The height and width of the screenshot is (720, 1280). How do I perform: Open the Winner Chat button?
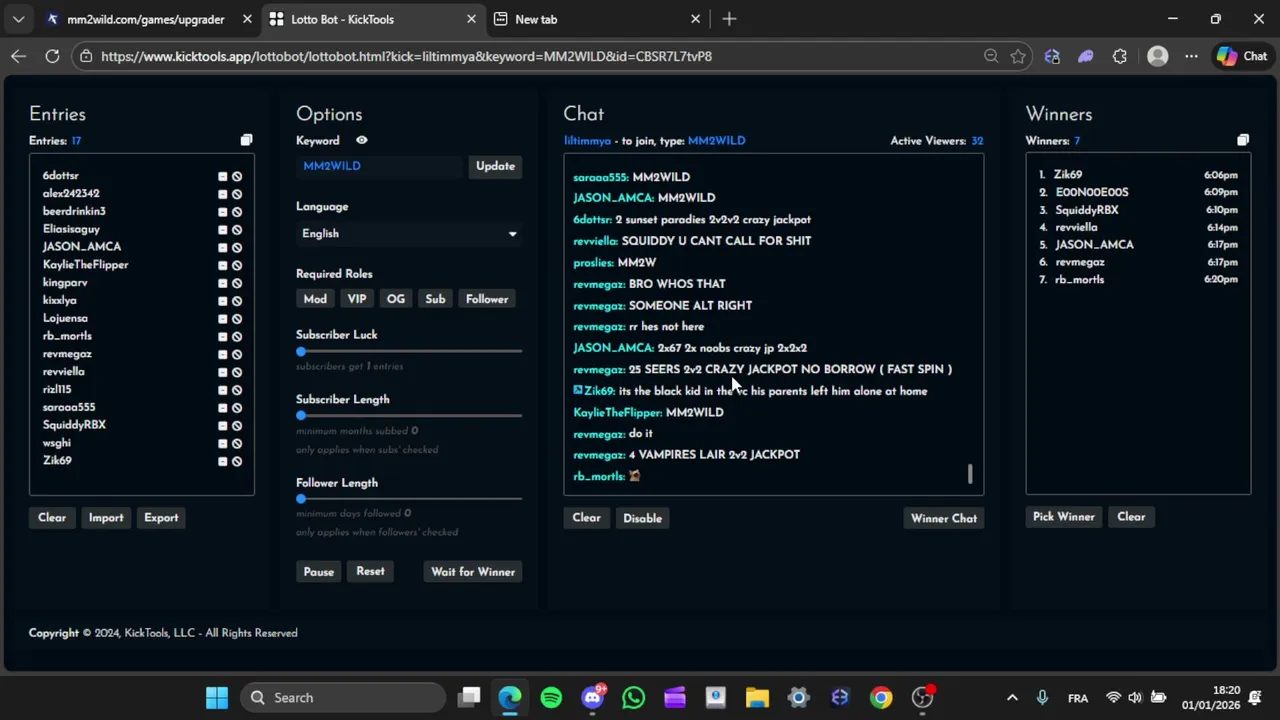point(944,518)
